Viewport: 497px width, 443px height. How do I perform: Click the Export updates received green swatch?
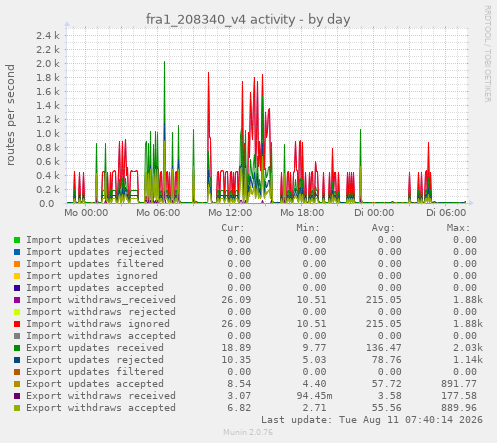[17, 348]
